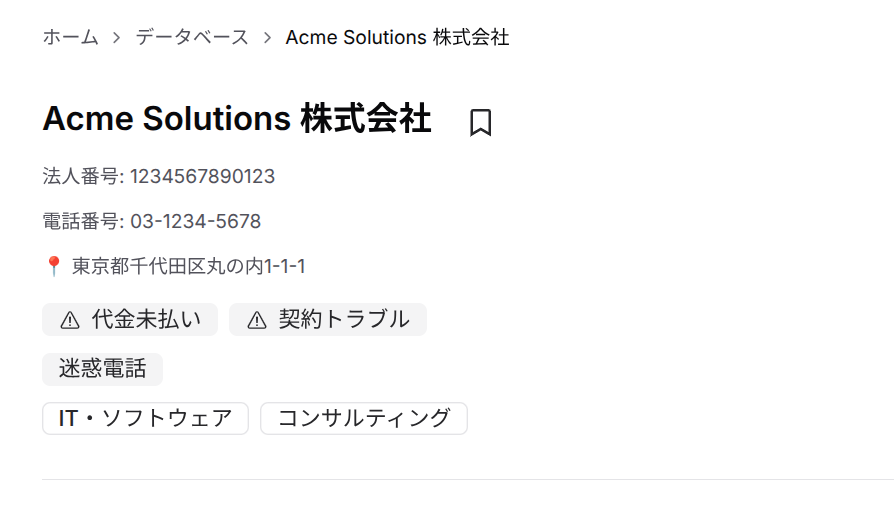The width and height of the screenshot is (894, 511).
Task: Click the 電話番号 label
Action: coord(82,221)
